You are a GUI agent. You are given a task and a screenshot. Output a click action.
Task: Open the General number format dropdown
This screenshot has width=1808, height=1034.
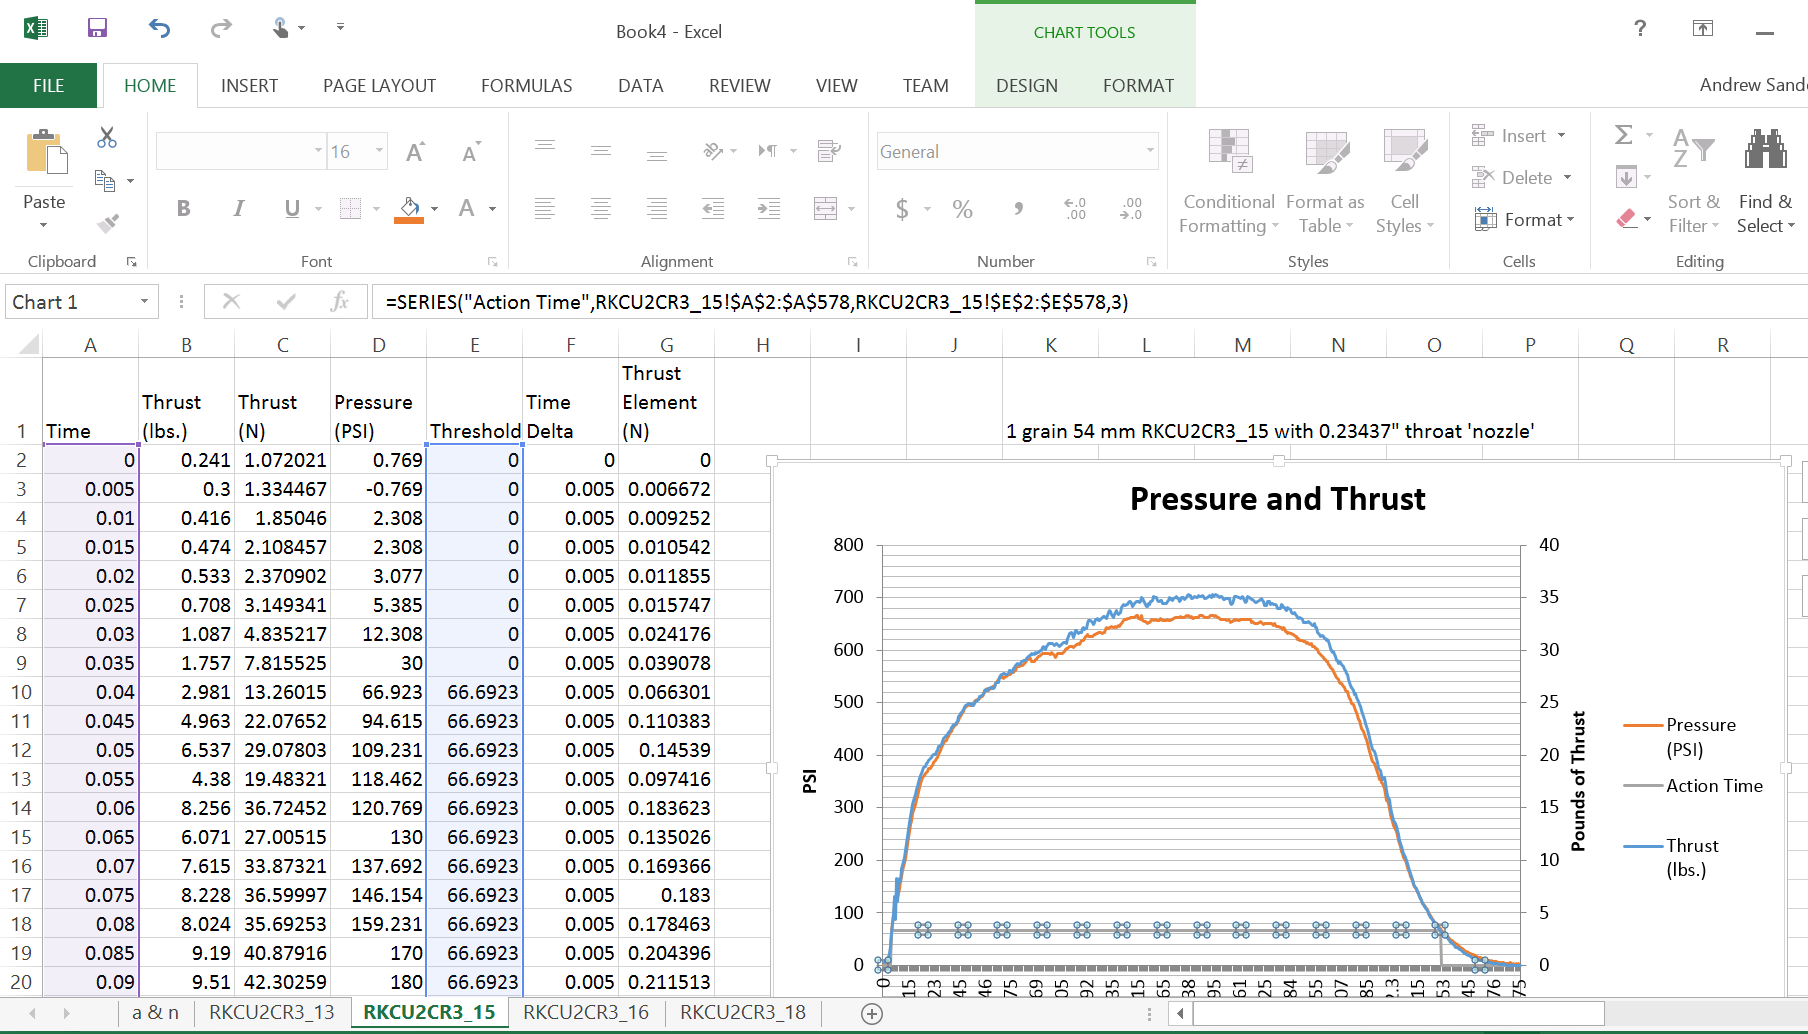point(1152,151)
